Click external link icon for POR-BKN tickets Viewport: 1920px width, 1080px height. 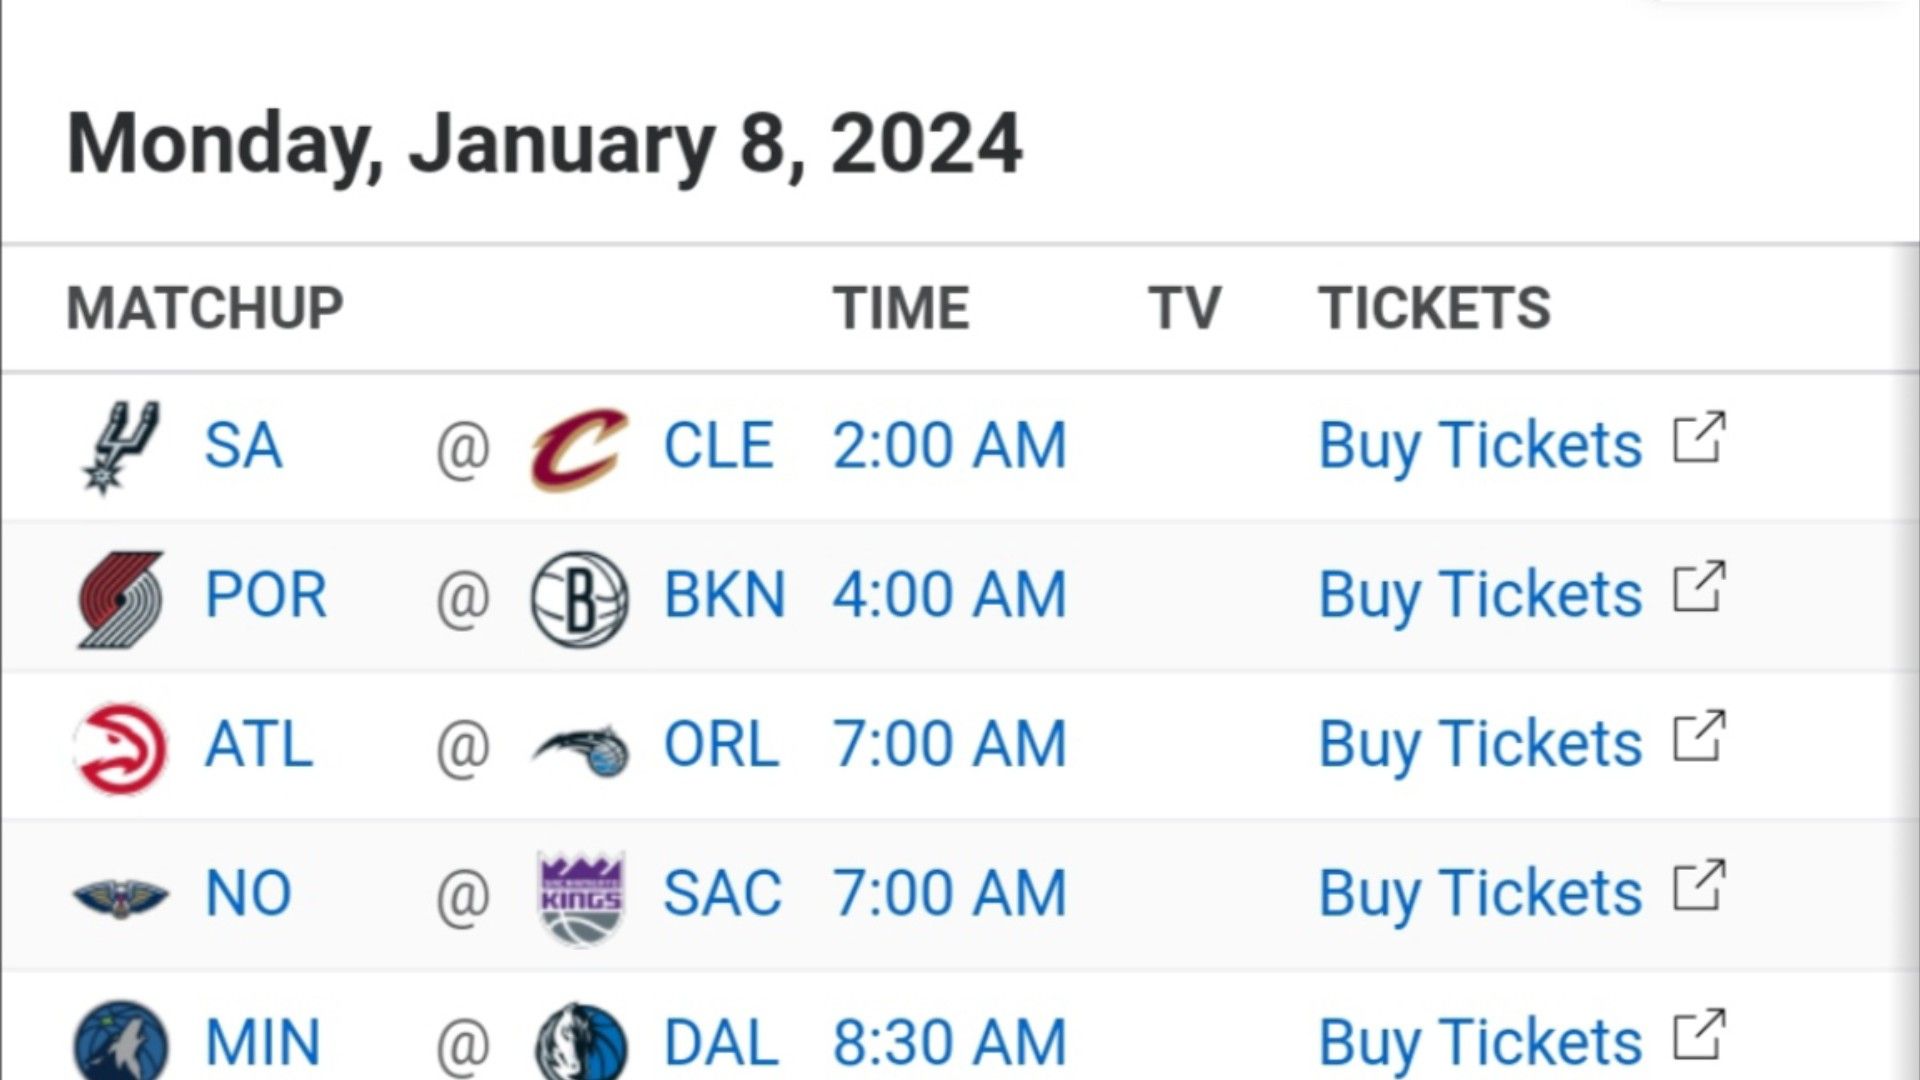(1699, 587)
